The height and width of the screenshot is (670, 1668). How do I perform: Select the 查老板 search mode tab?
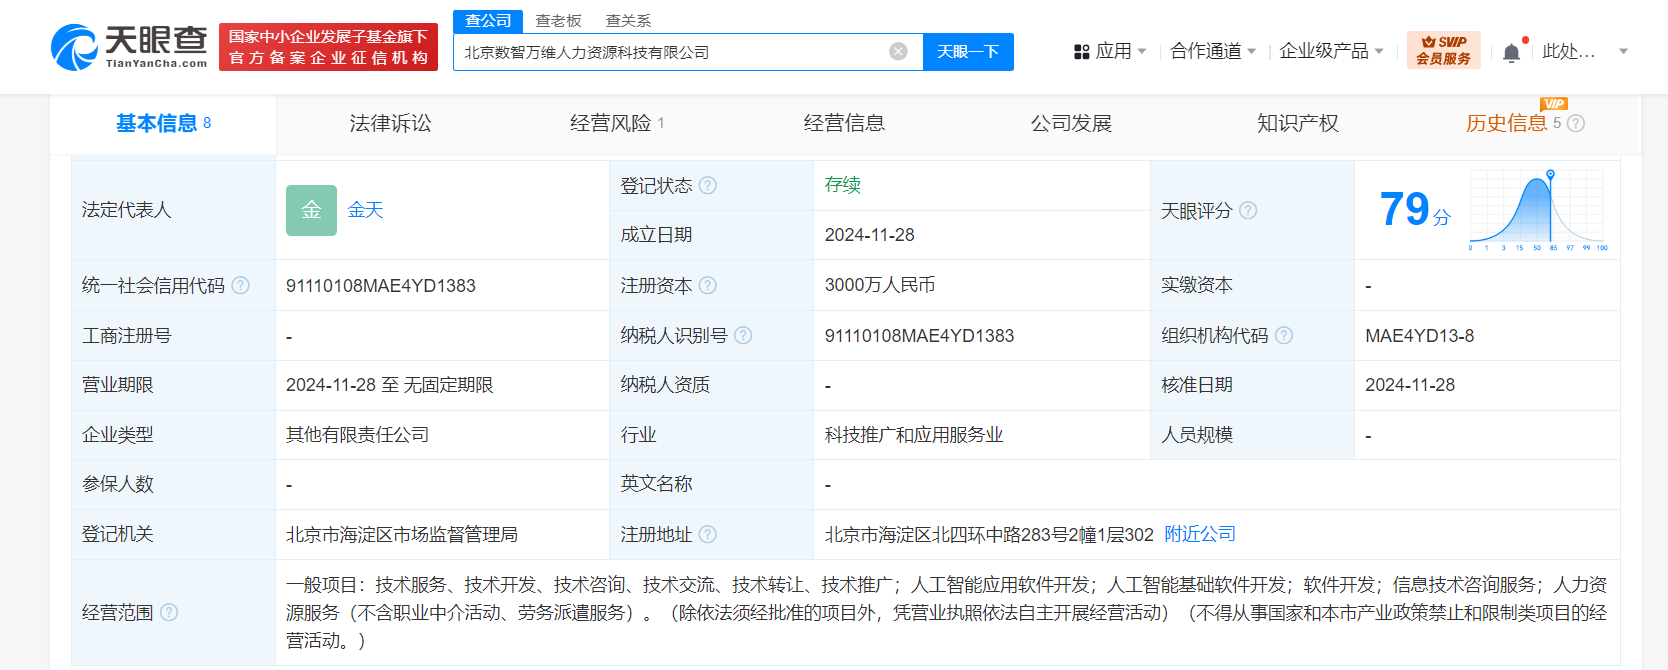(x=558, y=21)
